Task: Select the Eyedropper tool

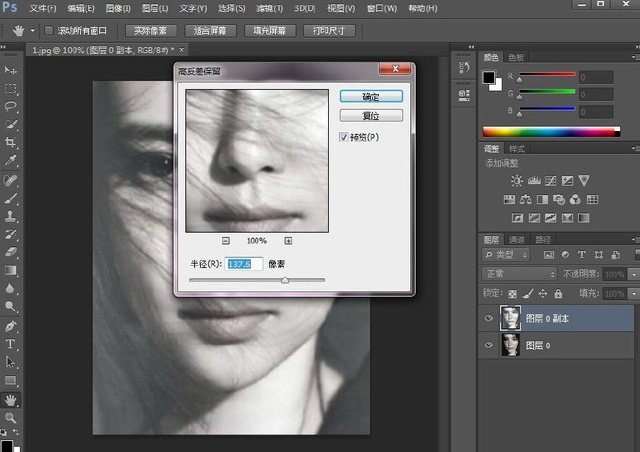Action: (11, 160)
